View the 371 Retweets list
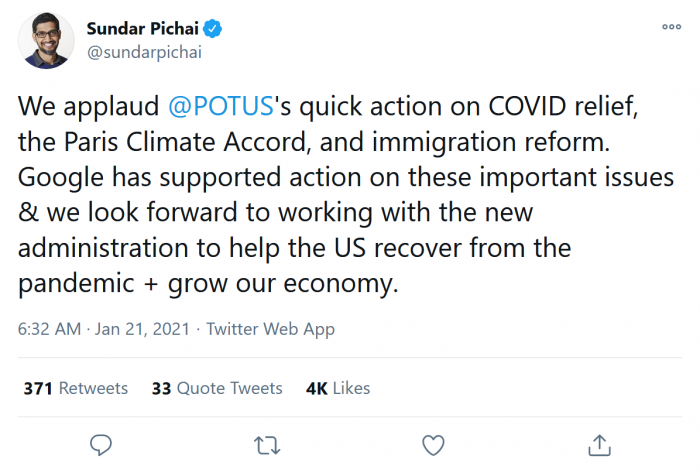This screenshot has height=473, width=700. click(x=75, y=388)
